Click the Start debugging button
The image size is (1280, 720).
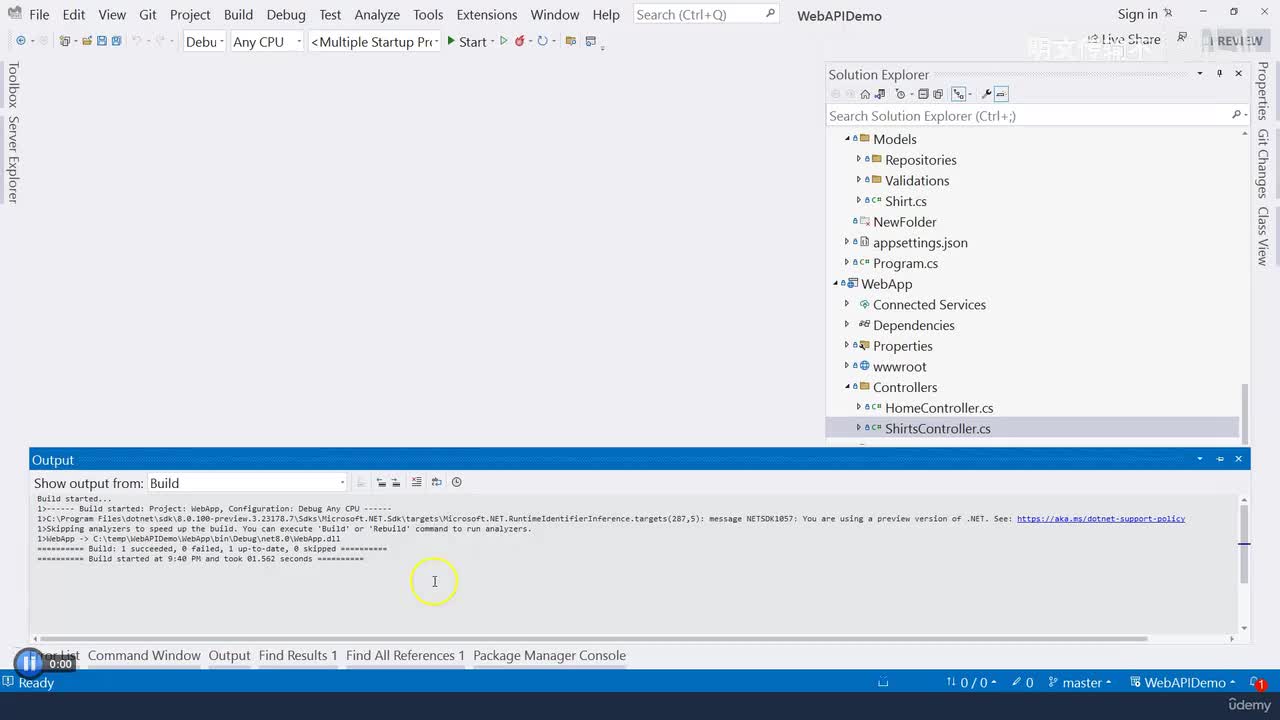466,42
